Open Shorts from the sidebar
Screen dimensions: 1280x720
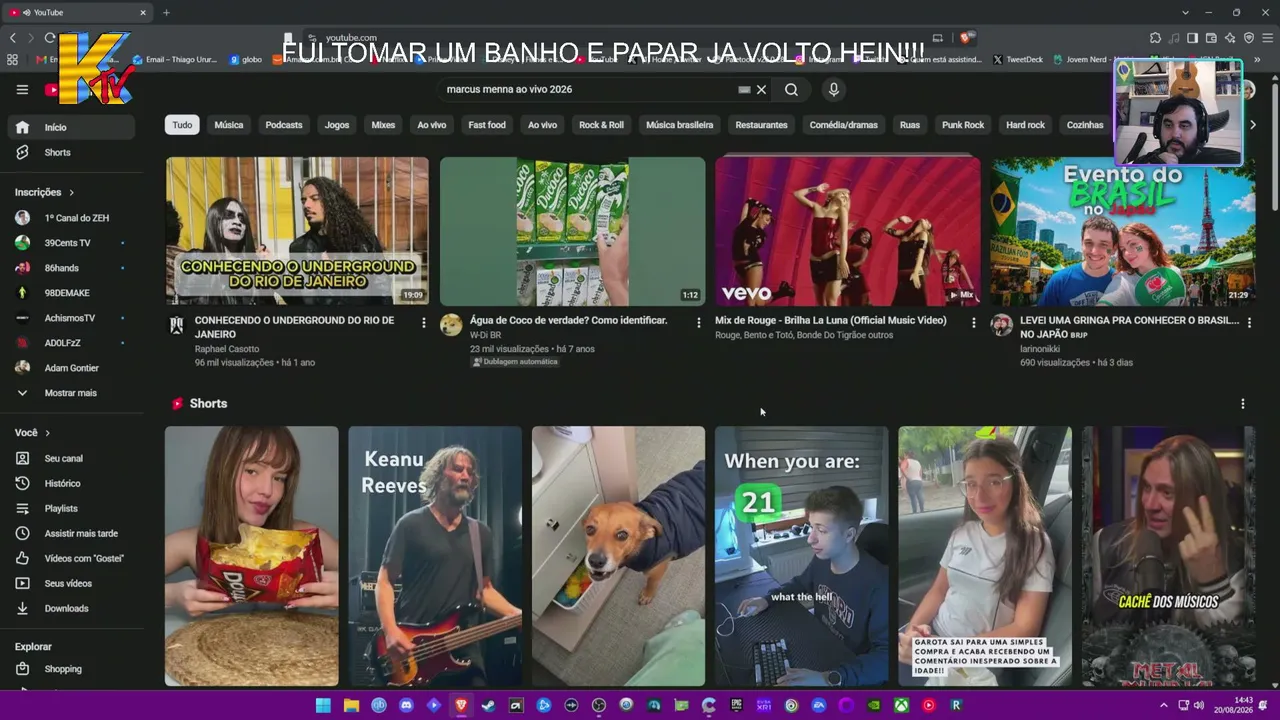(x=70, y=152)
